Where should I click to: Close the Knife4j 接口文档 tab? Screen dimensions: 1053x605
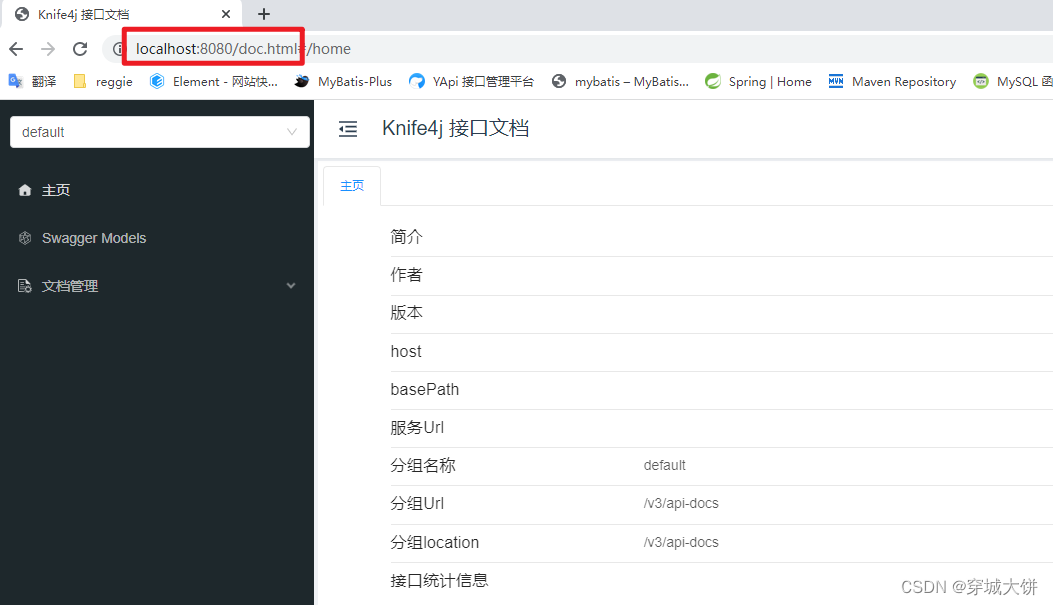click(226, 14)
